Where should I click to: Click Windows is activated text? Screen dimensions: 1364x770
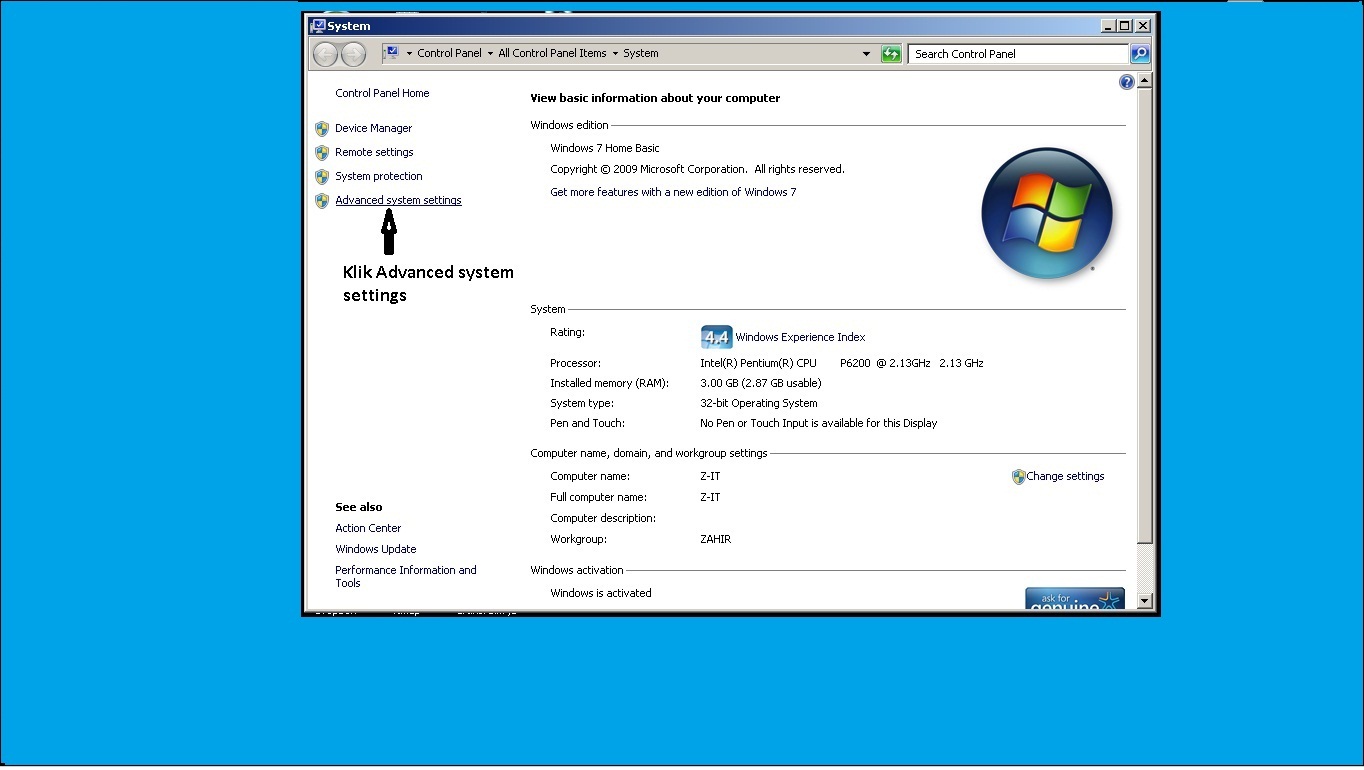(x=601, y=593)
